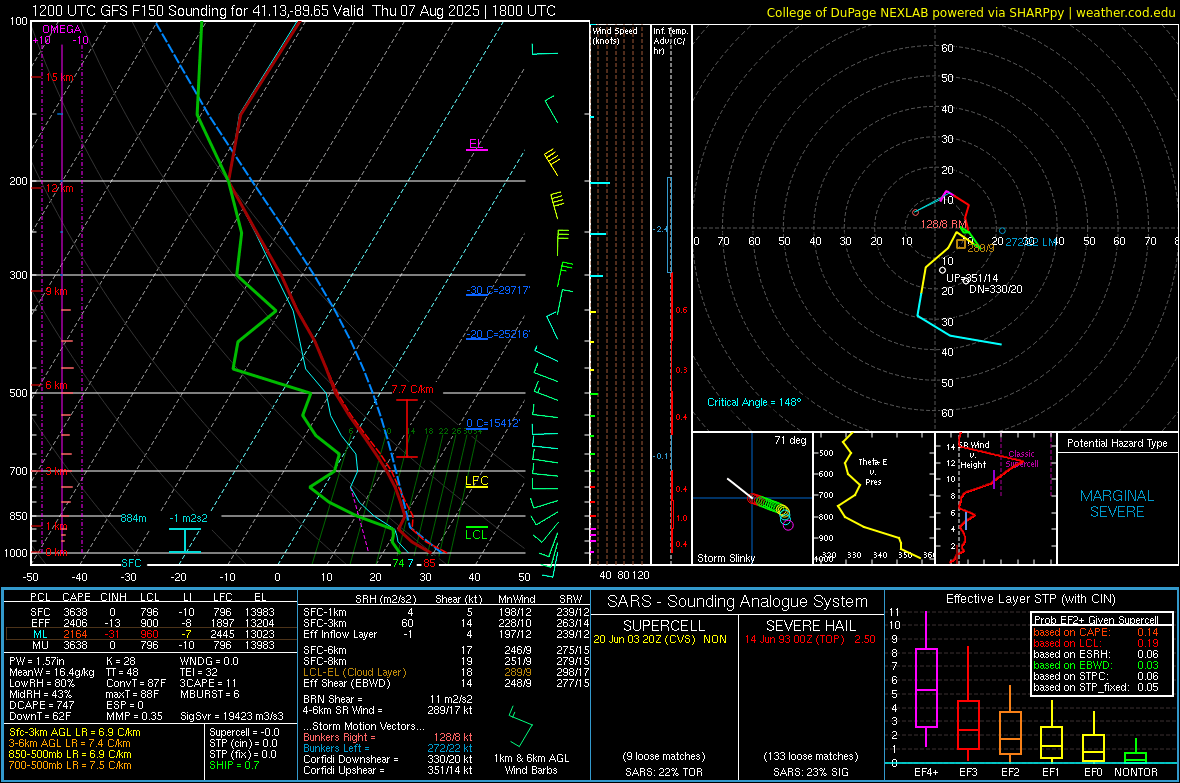Click the Storm Slinky panel label
Image resolution: width=1180 pixels, height=783 pixels.
point(725,558)
